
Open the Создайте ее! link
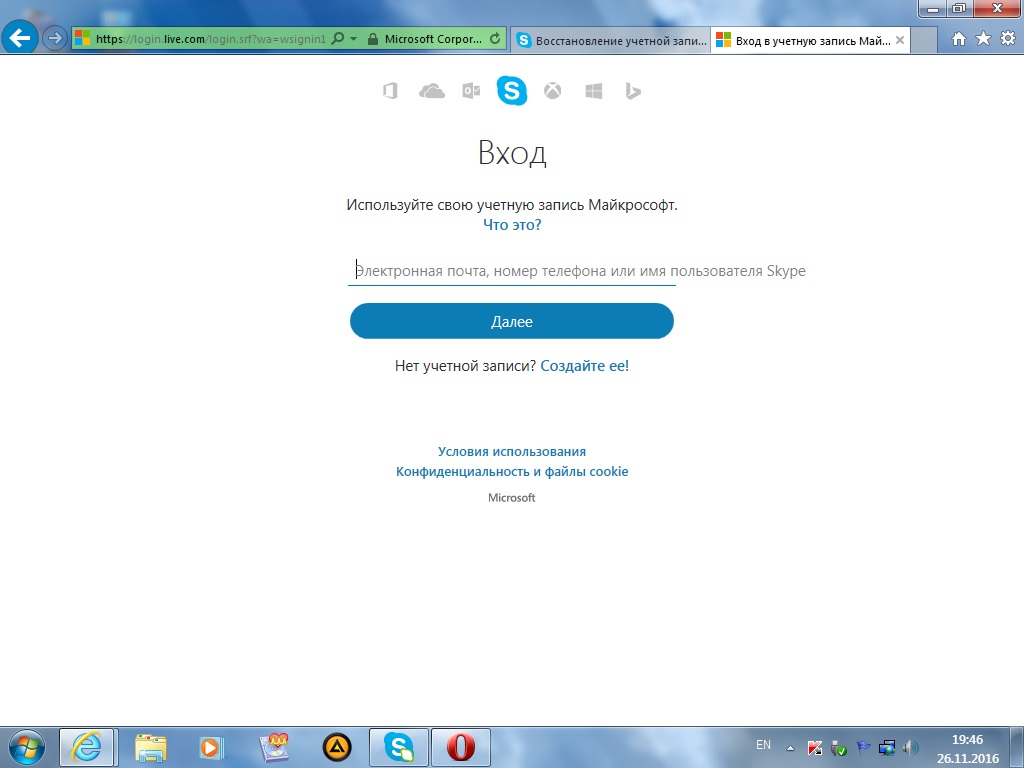click(x=584, y=366)
